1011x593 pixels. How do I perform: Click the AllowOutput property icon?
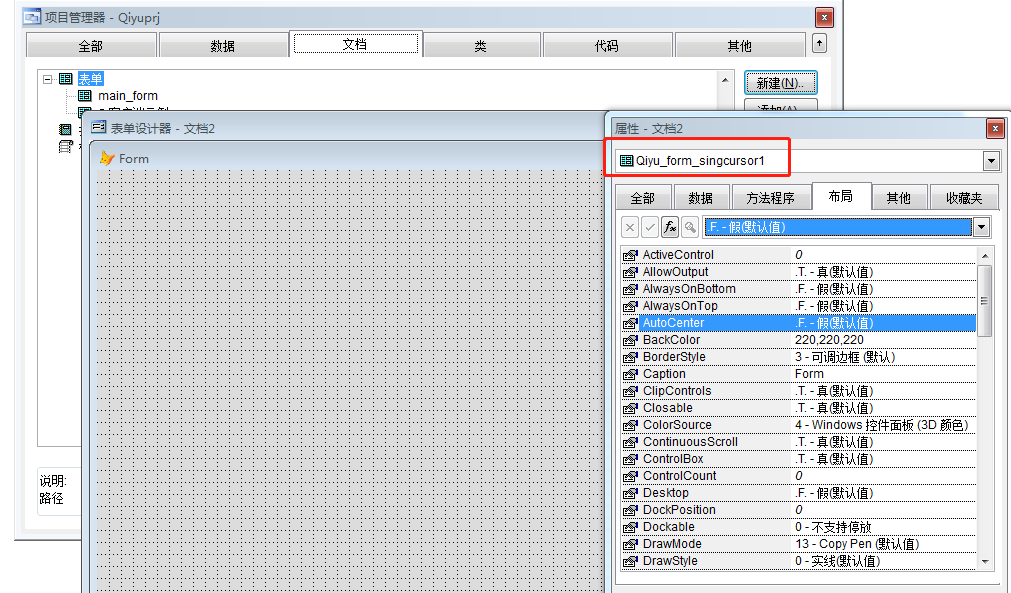tap(630, 272)
